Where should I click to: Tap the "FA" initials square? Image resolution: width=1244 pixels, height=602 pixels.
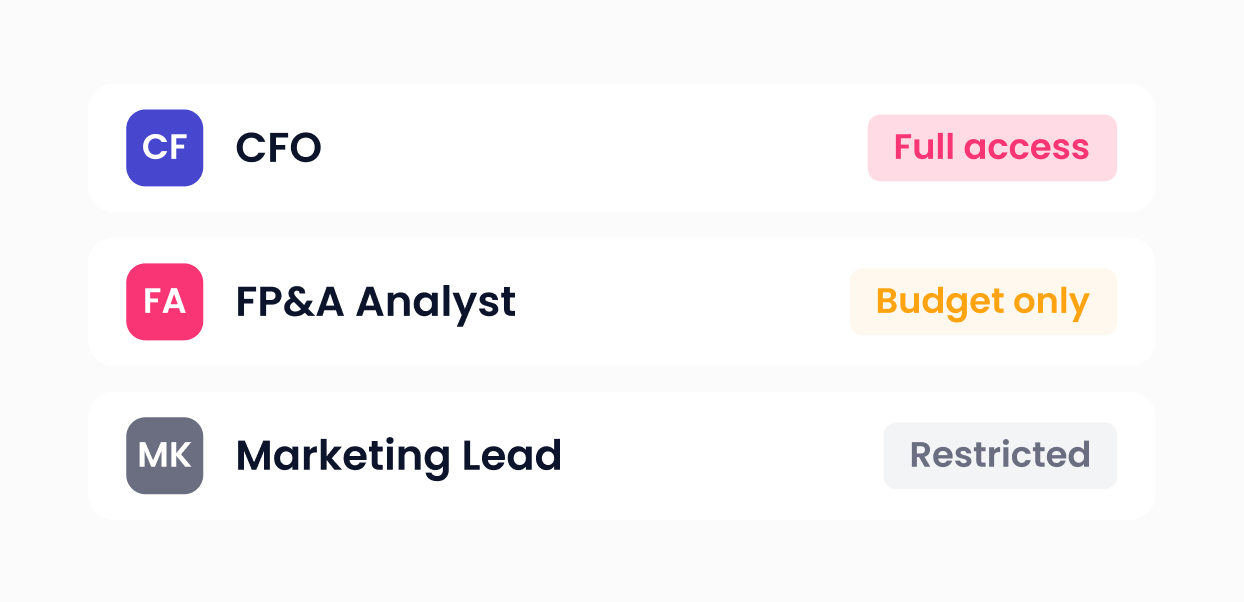pyautogui.click(x=165, y=302)
